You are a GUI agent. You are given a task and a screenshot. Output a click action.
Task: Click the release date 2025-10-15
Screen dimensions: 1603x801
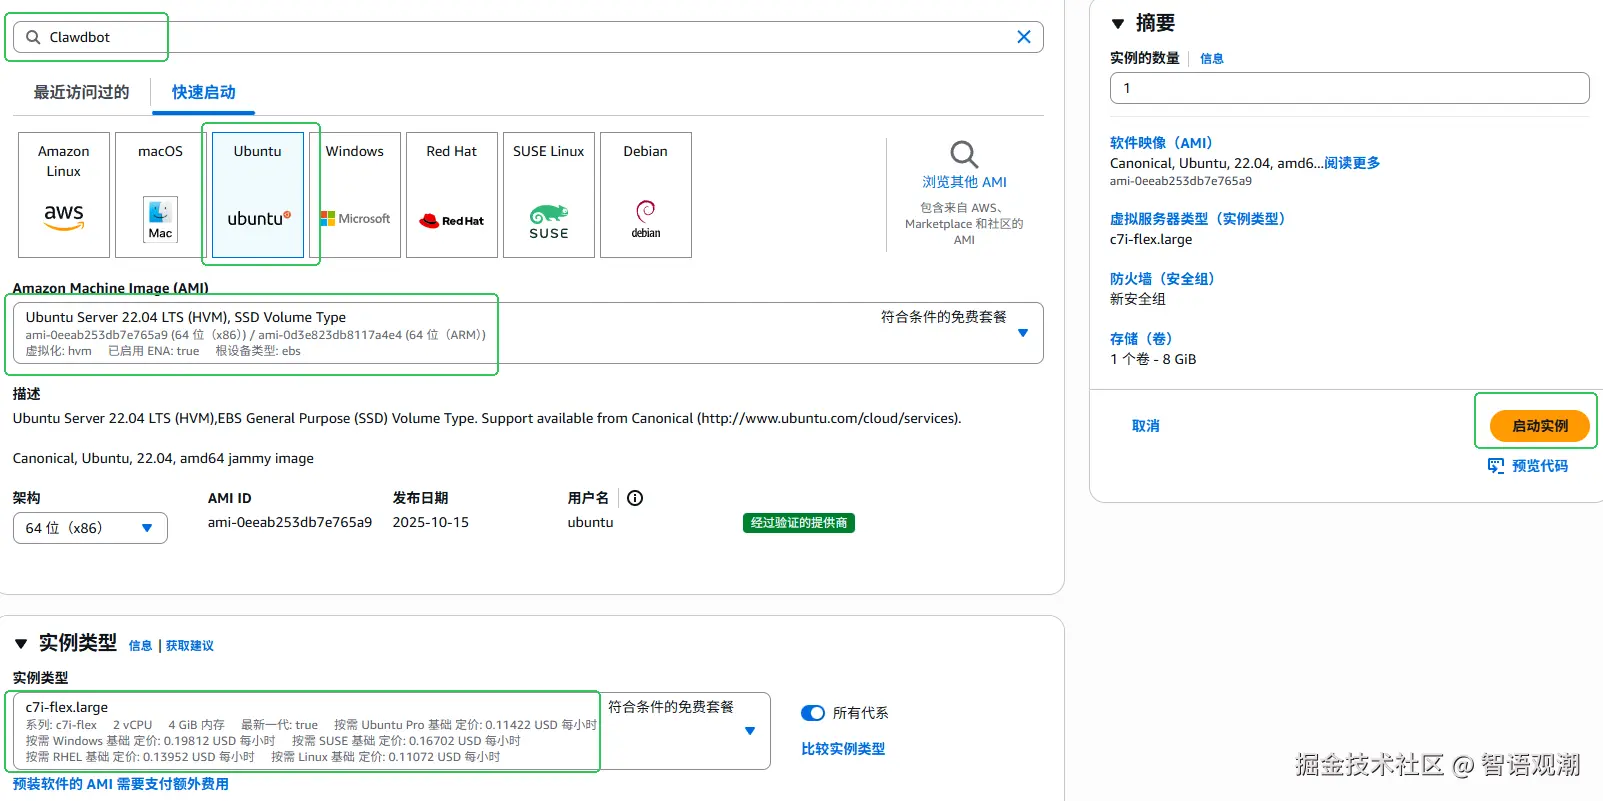coord(431,522)
